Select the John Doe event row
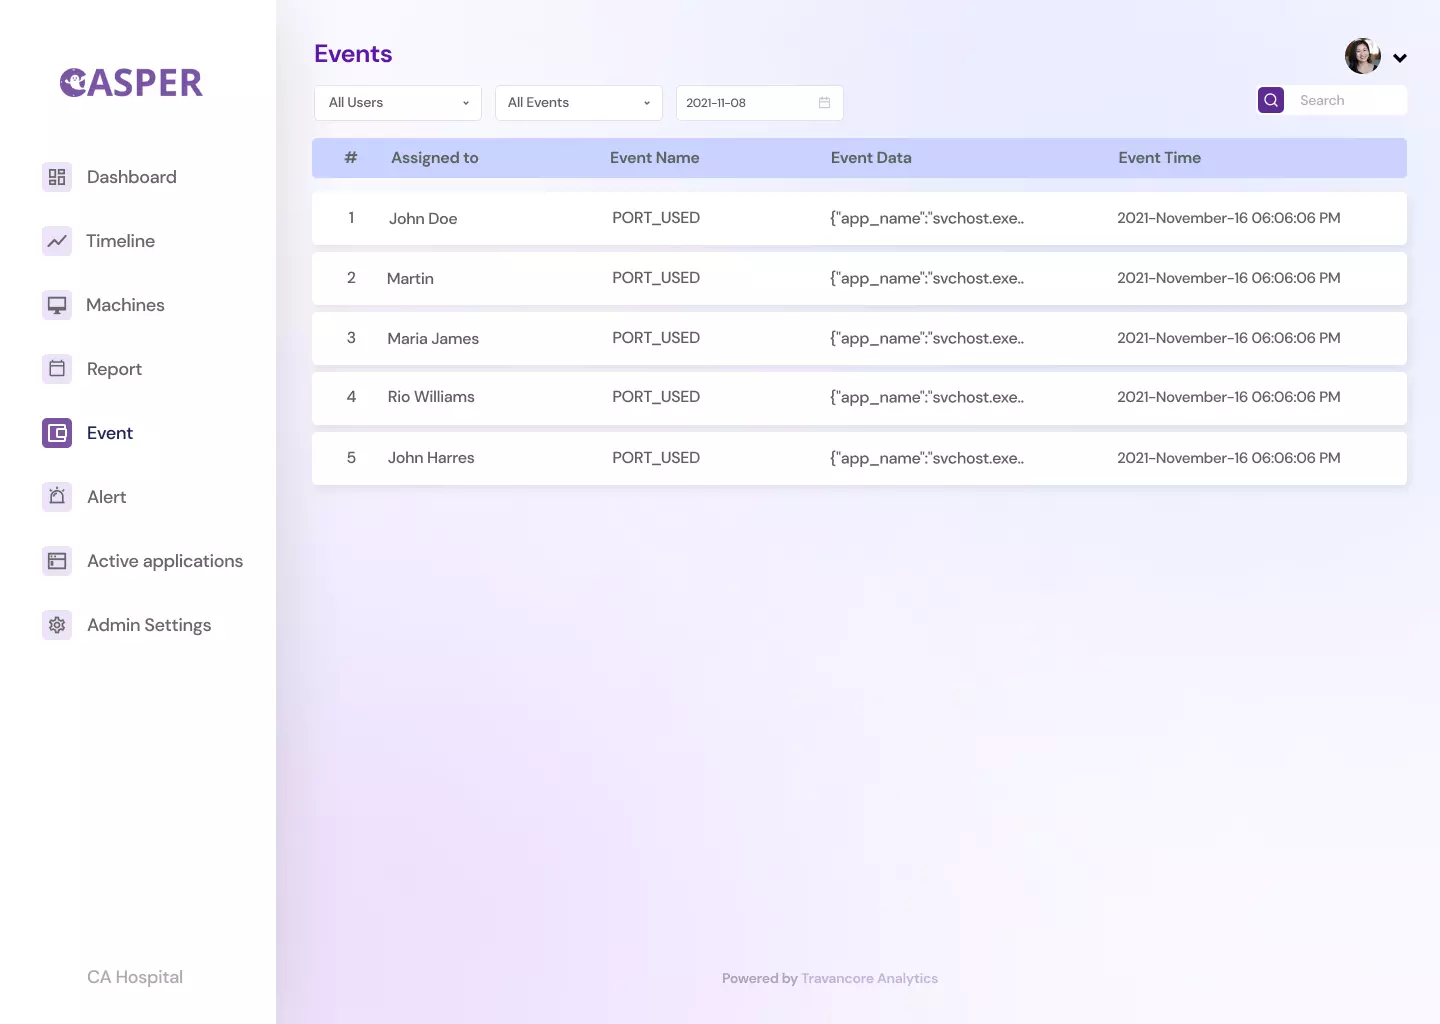Image resolution: width=1440 pixels, height=1024 pixels. [x=859, y=218]
